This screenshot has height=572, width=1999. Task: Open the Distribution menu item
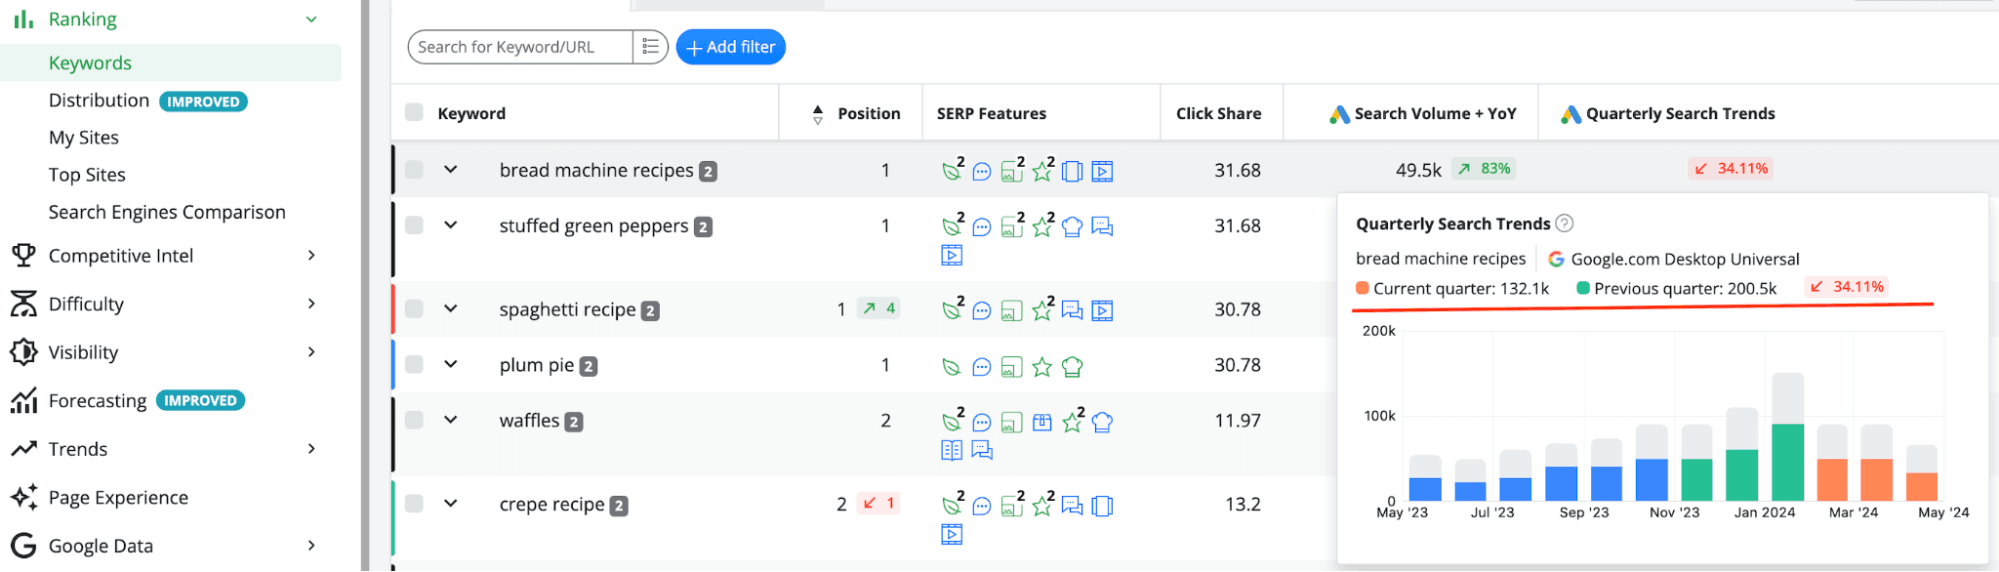[99, 100]
